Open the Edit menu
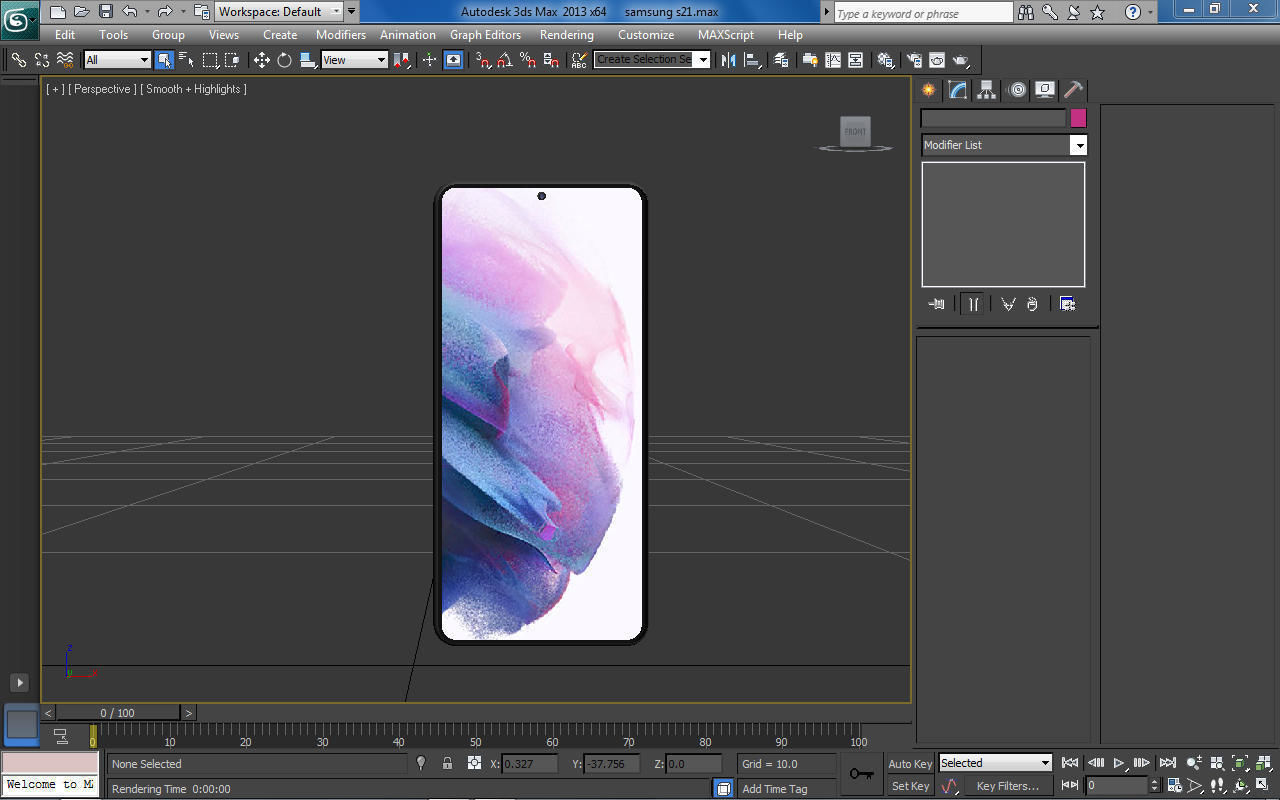This screenshot has height=800, width=1280. (x=65, y=34)
